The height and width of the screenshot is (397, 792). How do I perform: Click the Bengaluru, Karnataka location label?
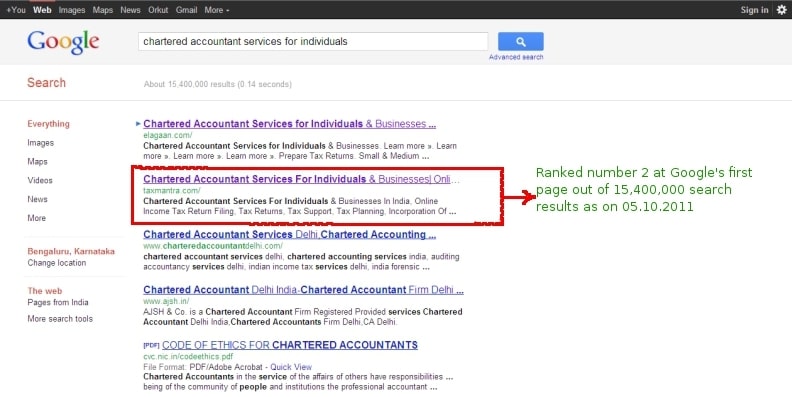[71, 252]
